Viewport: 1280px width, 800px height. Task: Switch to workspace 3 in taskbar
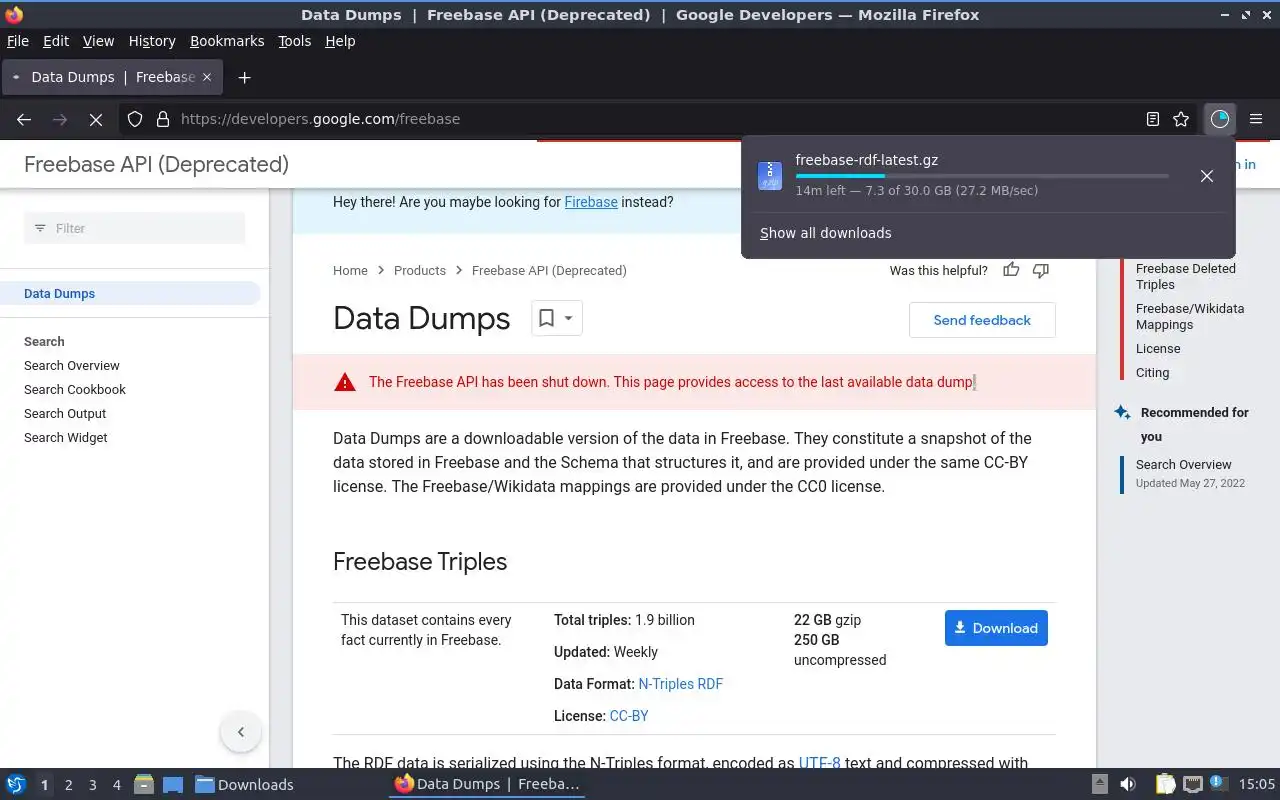click(x=93, y=785)
